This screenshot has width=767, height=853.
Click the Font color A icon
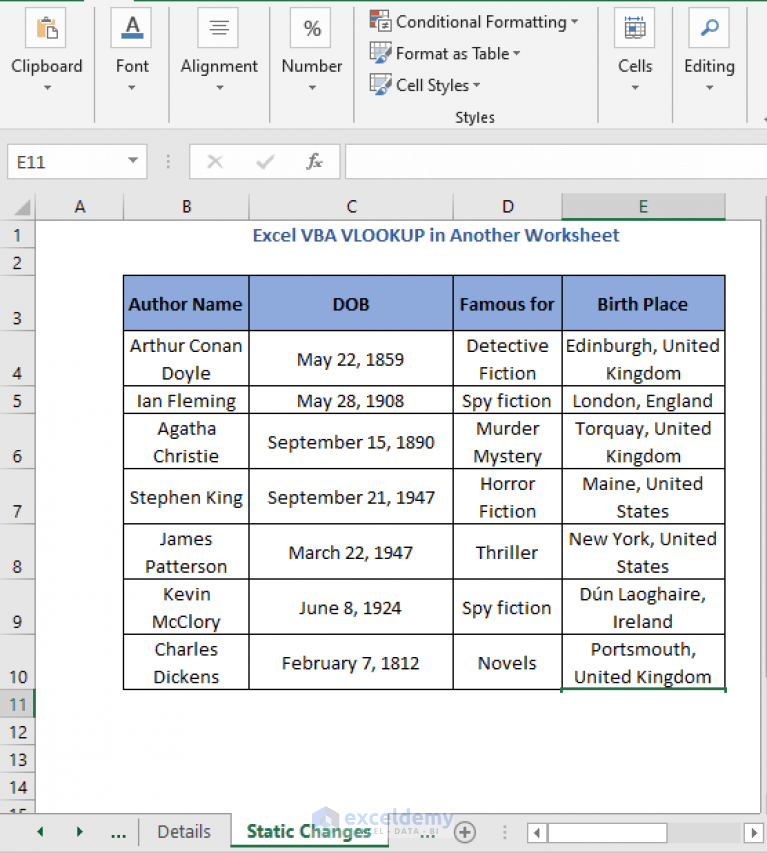pyautogui.click(x=132, y=28)
